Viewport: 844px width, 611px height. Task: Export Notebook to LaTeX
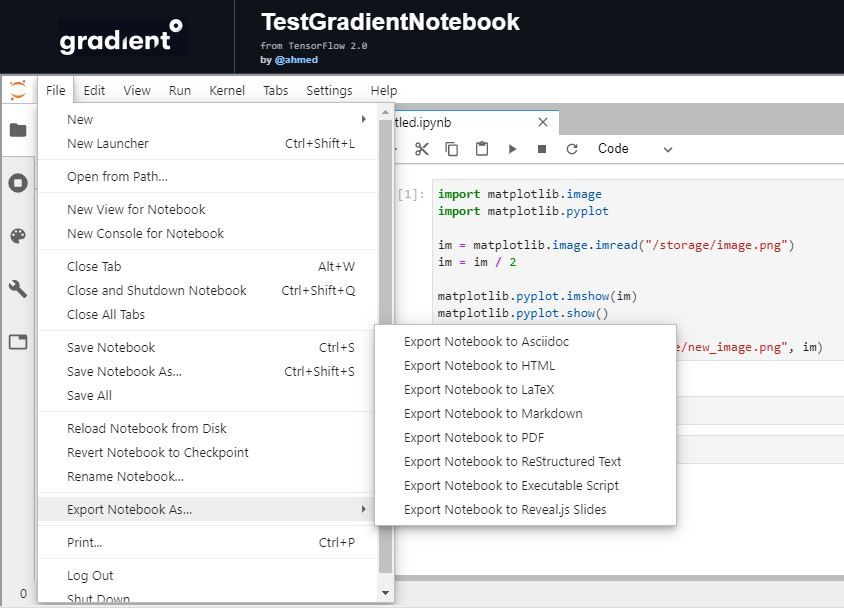(525, 389)
